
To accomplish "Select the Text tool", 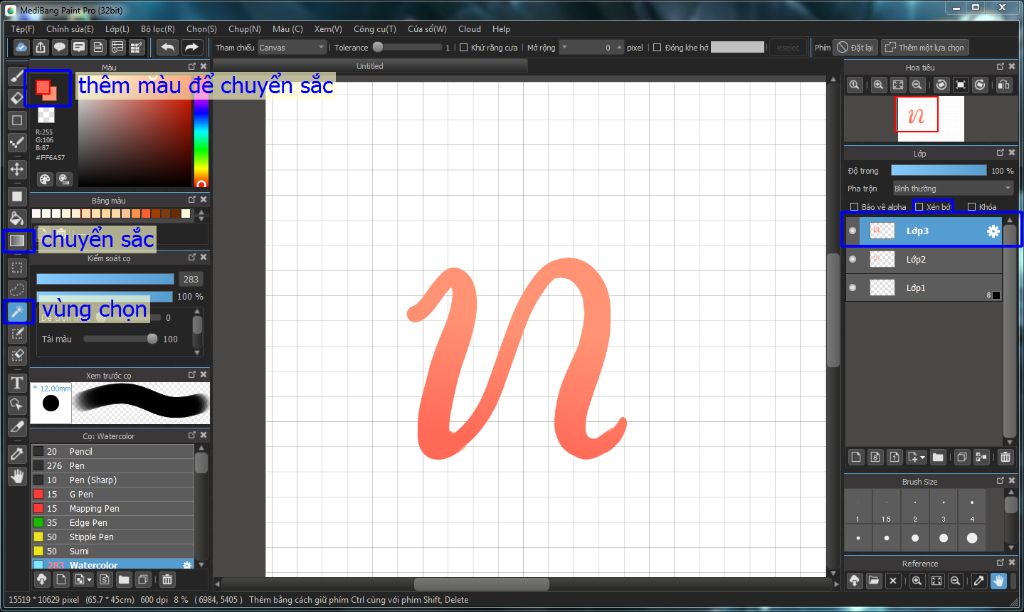I will click(x=17, y=383).
